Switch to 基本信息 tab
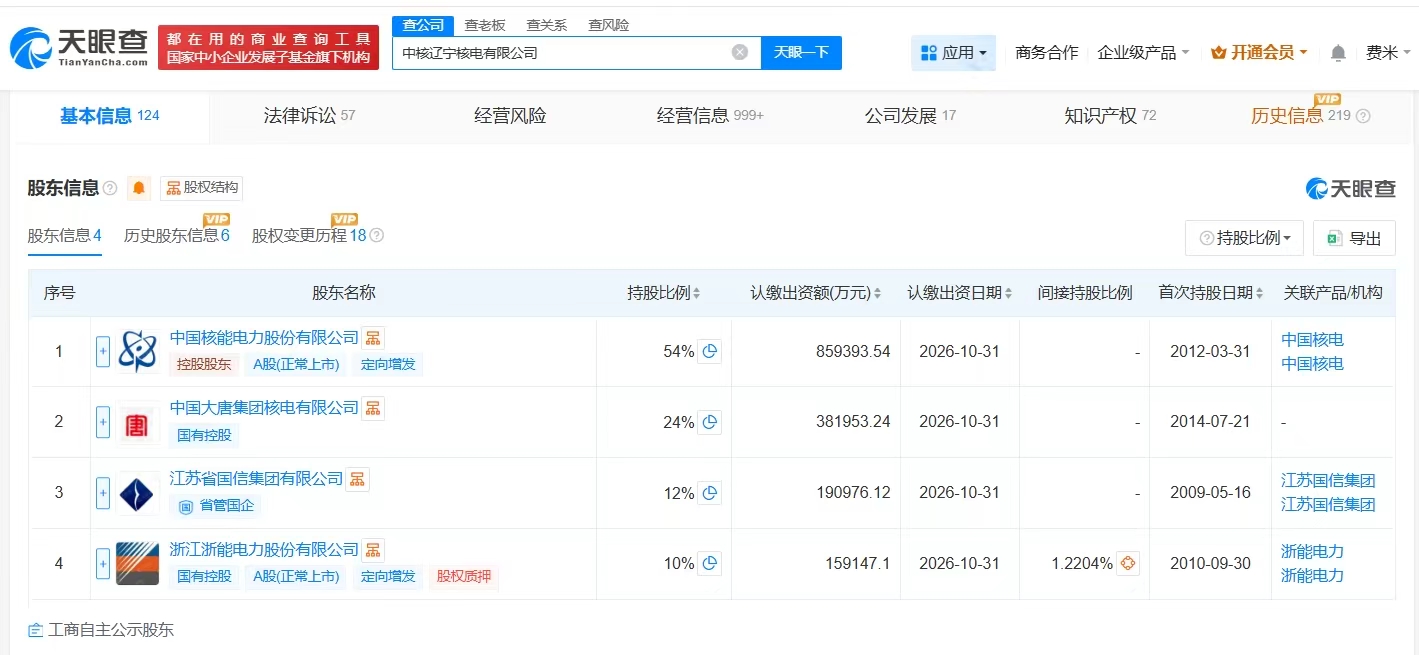 point(110,116)
